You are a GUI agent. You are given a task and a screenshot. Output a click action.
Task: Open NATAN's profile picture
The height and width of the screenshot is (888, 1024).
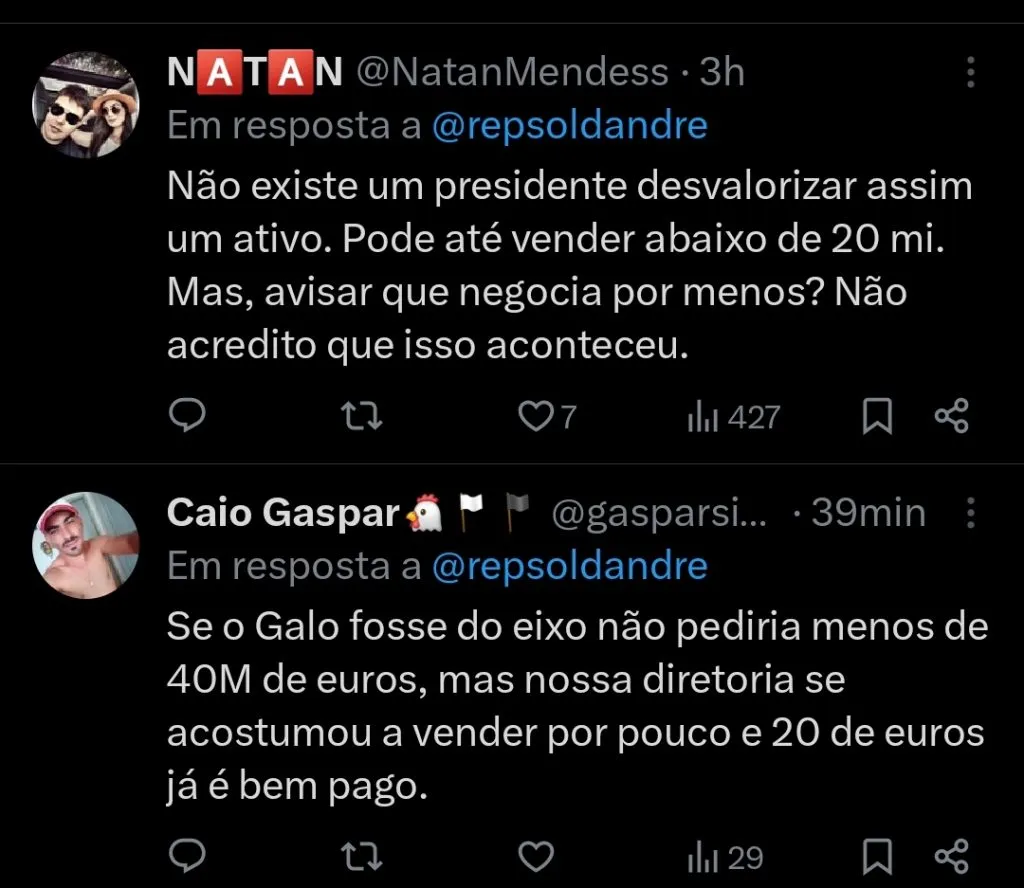tap(85, 103)
